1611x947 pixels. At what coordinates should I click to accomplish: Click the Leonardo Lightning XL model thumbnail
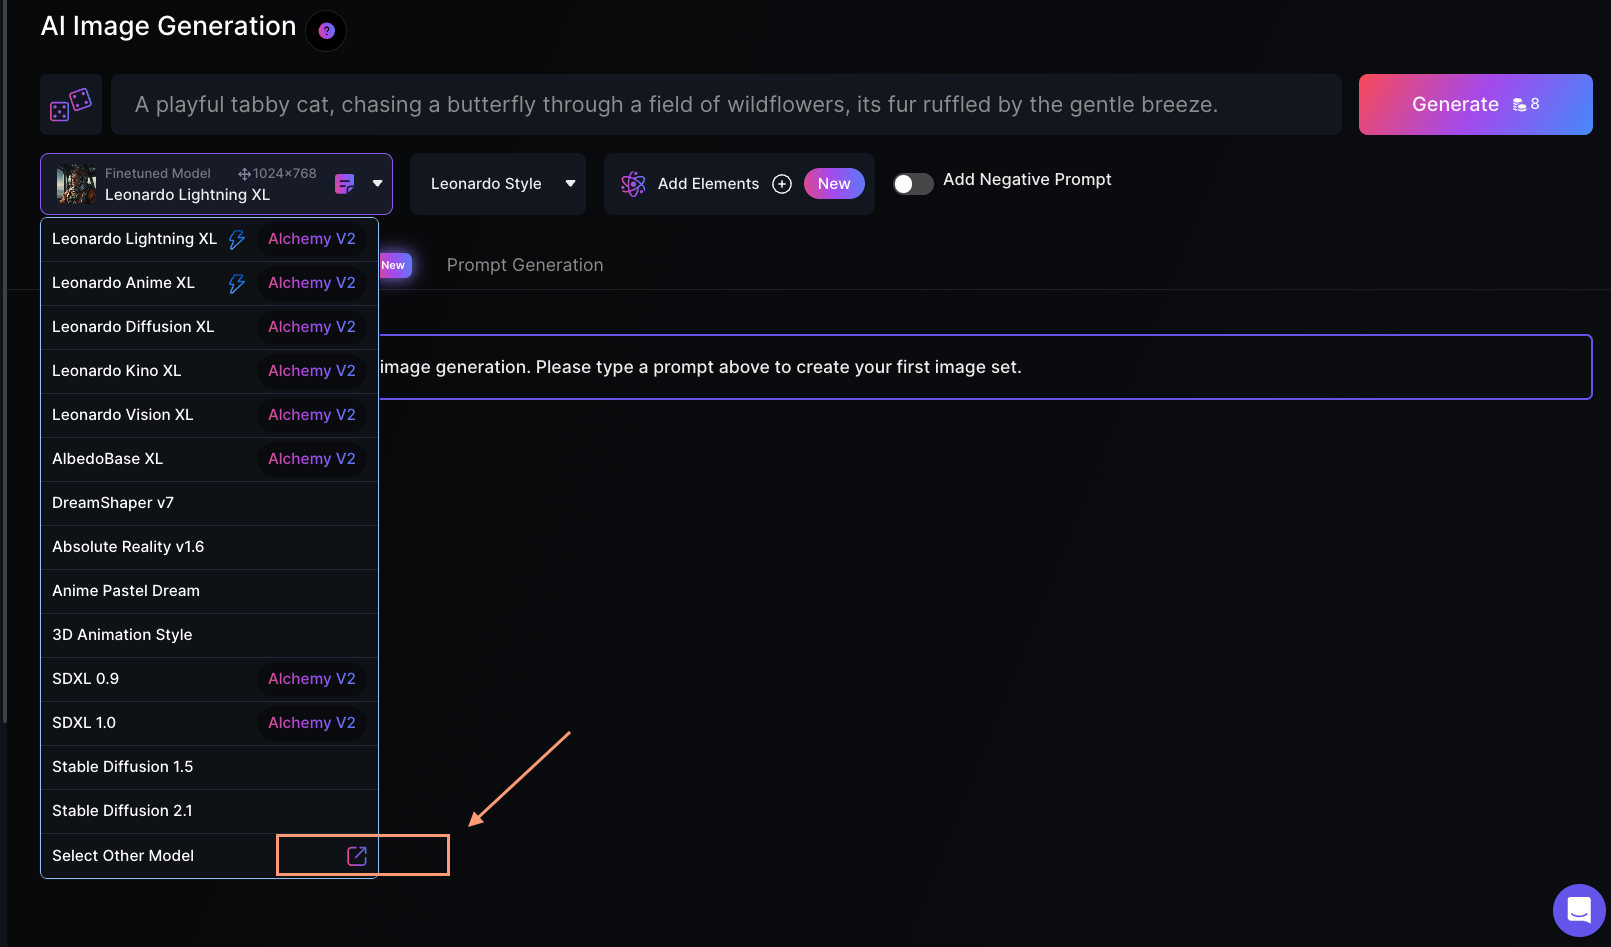click(x=76, y=184)
